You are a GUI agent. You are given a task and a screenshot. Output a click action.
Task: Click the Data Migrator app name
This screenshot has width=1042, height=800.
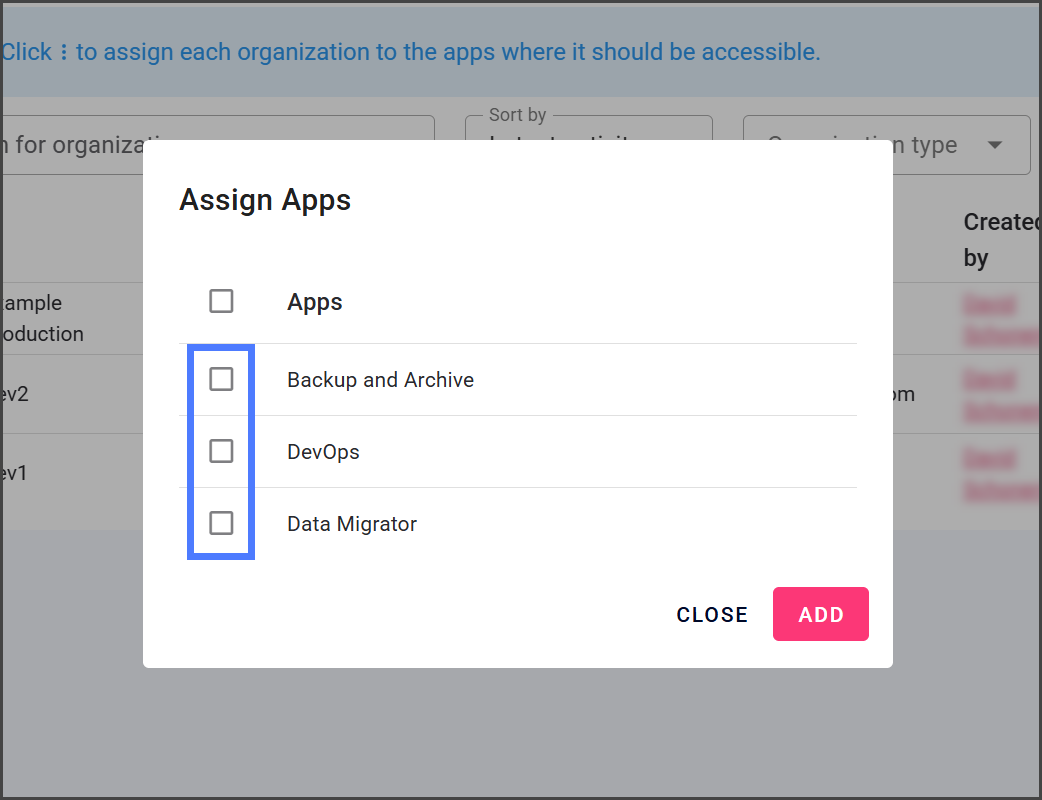tap(352, 524)
